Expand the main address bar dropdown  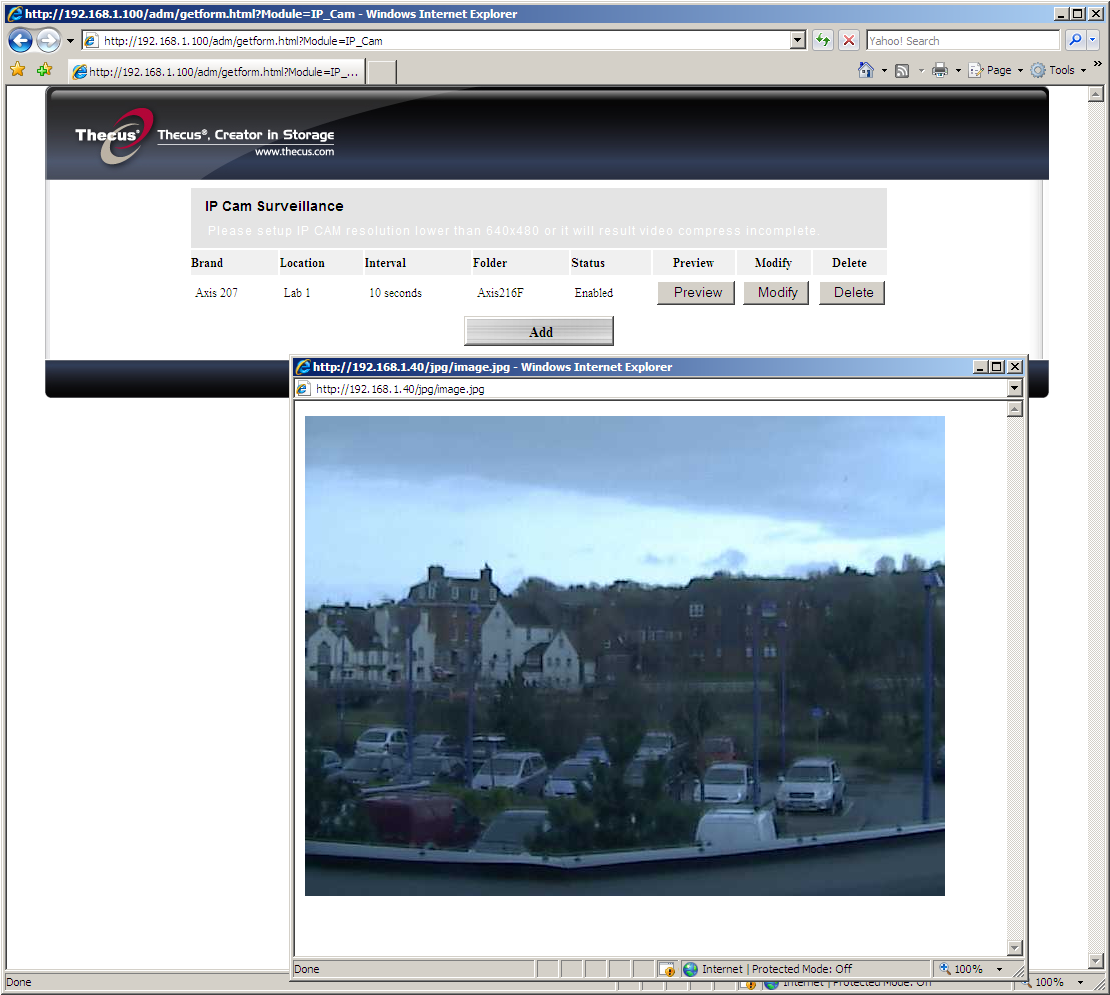tap(798, 40)
